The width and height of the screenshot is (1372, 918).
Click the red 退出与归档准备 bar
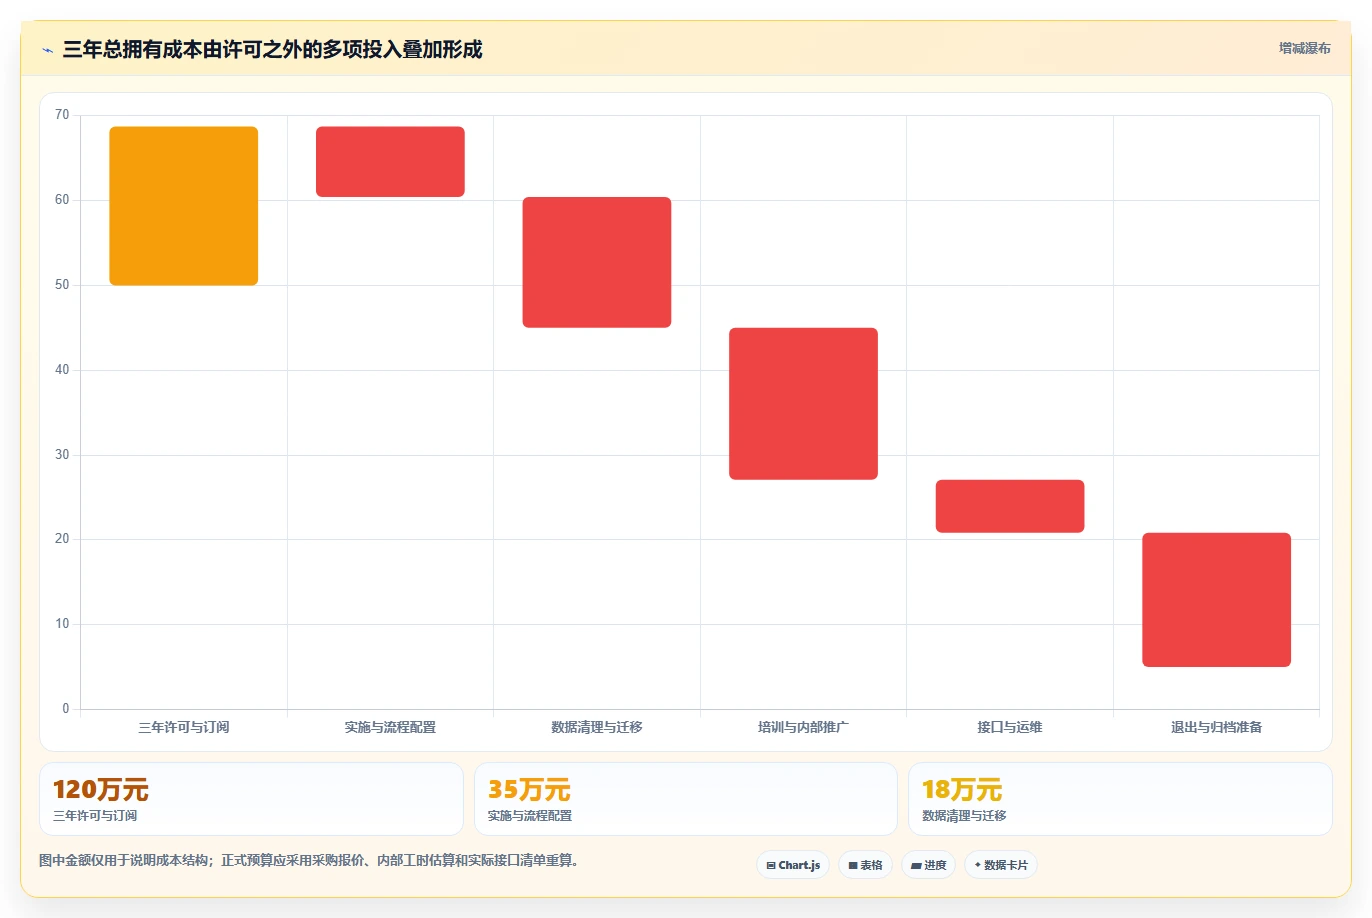(x=1216, y=600)
